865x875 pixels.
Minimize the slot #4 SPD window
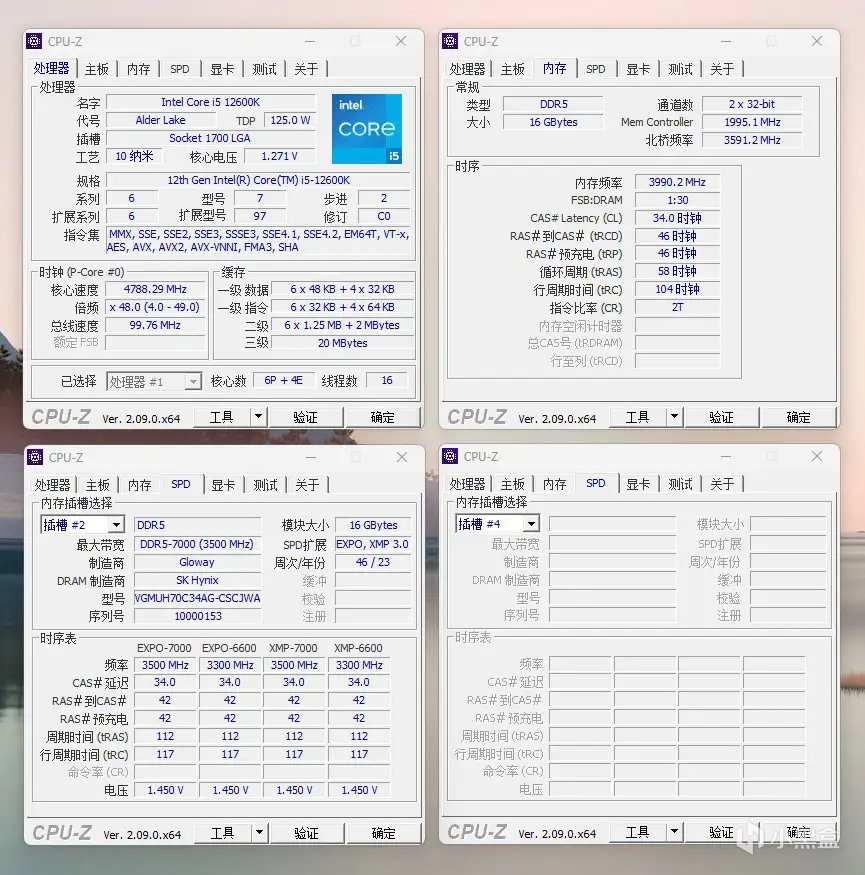point(726,456)
